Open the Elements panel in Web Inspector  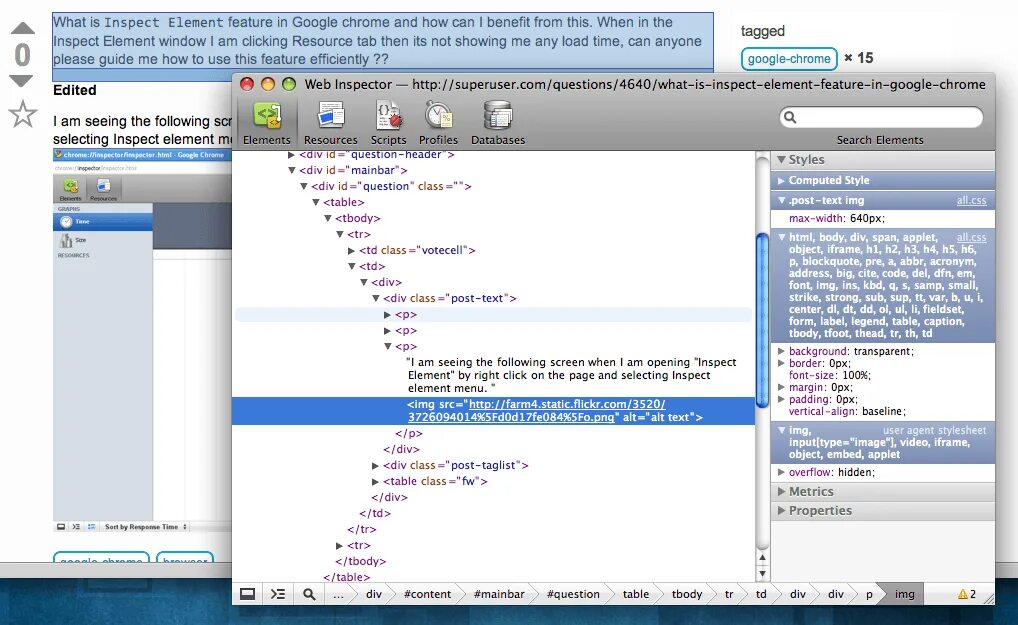point(267,123)
